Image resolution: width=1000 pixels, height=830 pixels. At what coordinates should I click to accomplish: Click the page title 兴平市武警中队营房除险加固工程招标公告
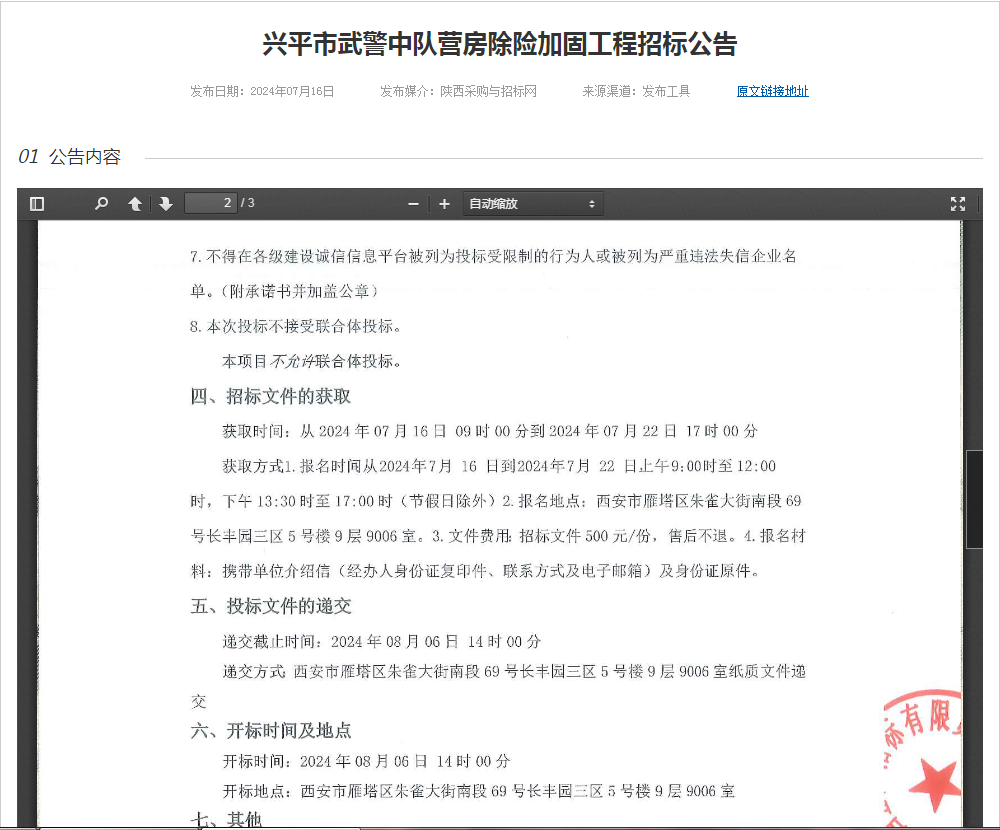tap(499, 44)
